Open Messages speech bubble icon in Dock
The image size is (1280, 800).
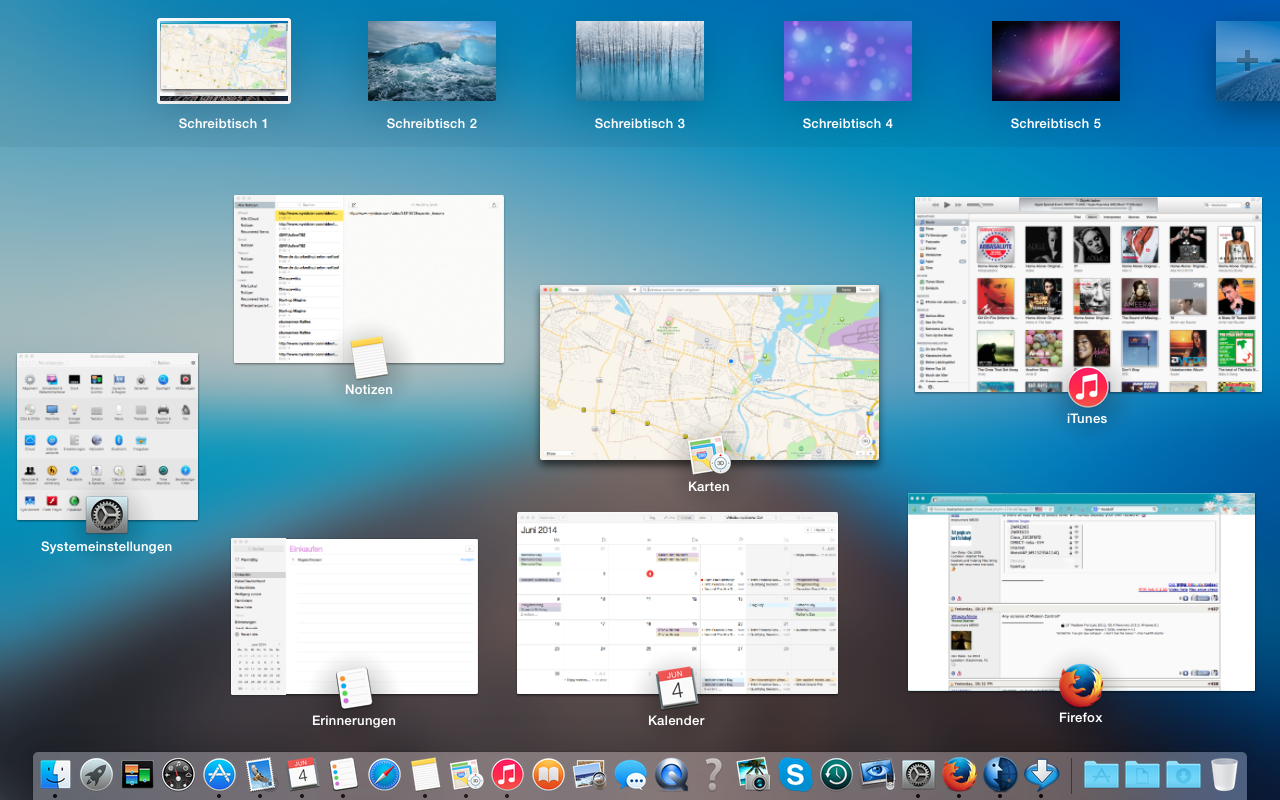630,775
